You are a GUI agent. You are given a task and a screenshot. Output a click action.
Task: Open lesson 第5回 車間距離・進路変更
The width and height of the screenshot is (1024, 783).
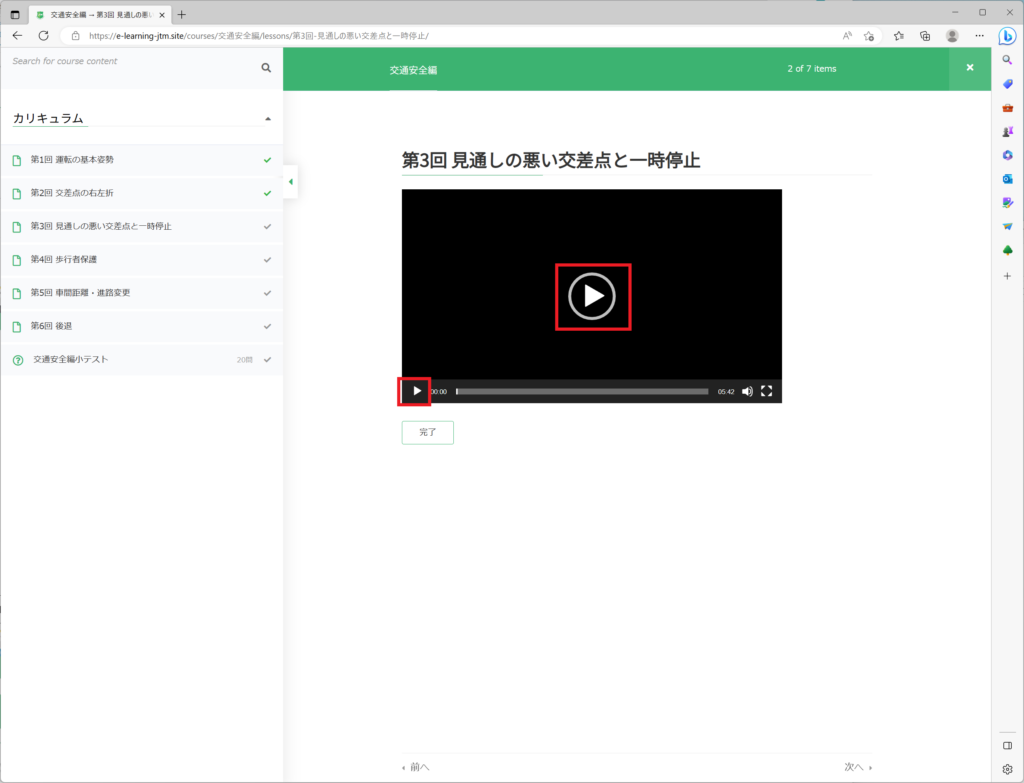point(80,293)
